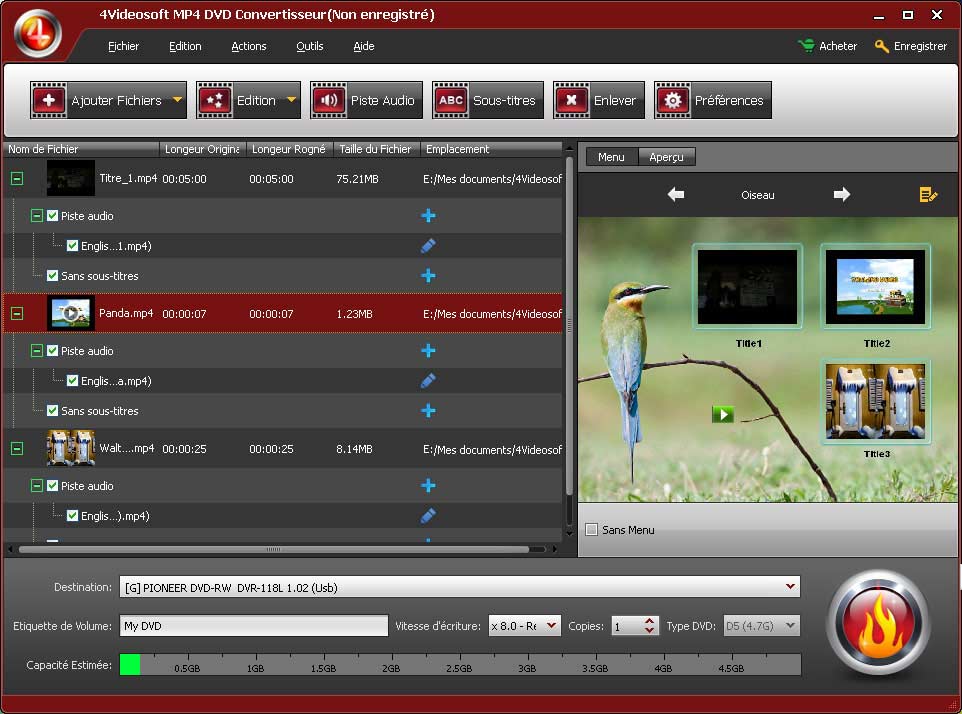The width and height of the screenshot is (962, 714).
Task: Open Préférences with the gear icon
Action: pos(713,100)
